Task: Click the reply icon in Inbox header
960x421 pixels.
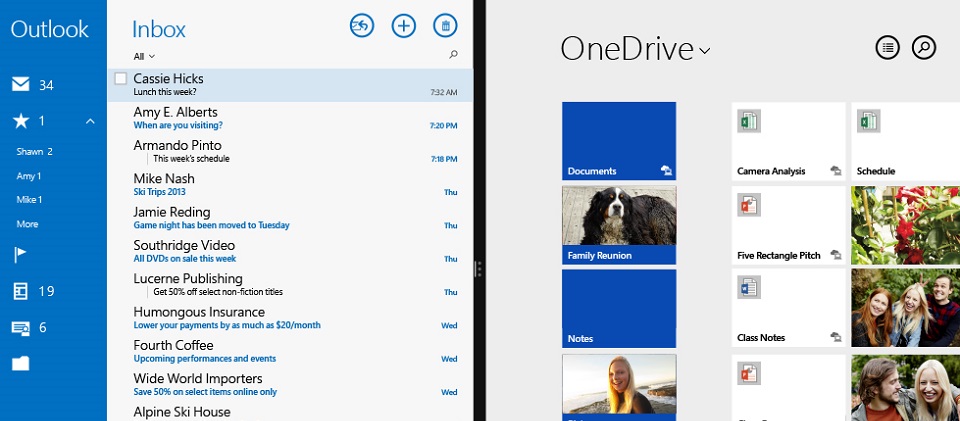Action: (x=362, y=27)
